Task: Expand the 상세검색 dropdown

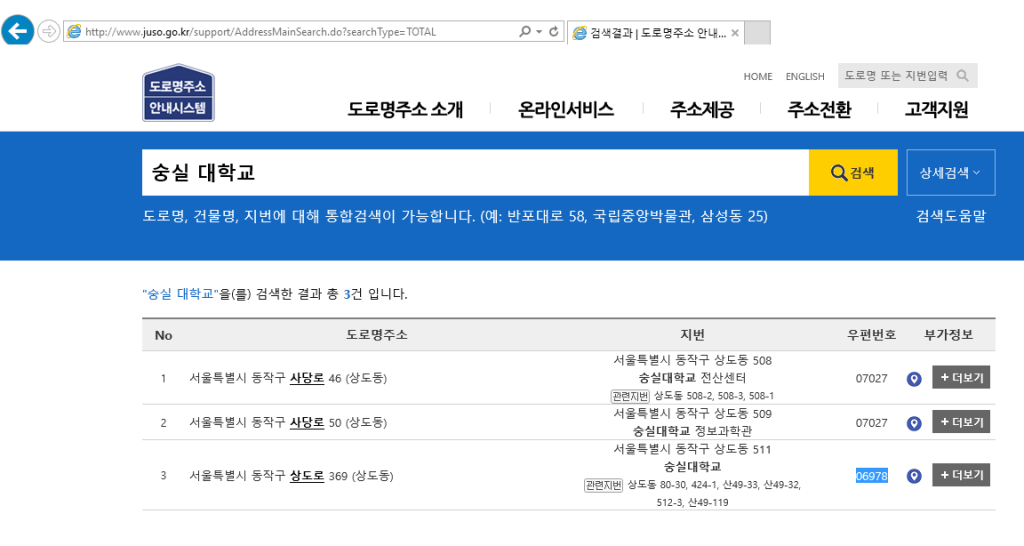Action: (x=951, y=172)
